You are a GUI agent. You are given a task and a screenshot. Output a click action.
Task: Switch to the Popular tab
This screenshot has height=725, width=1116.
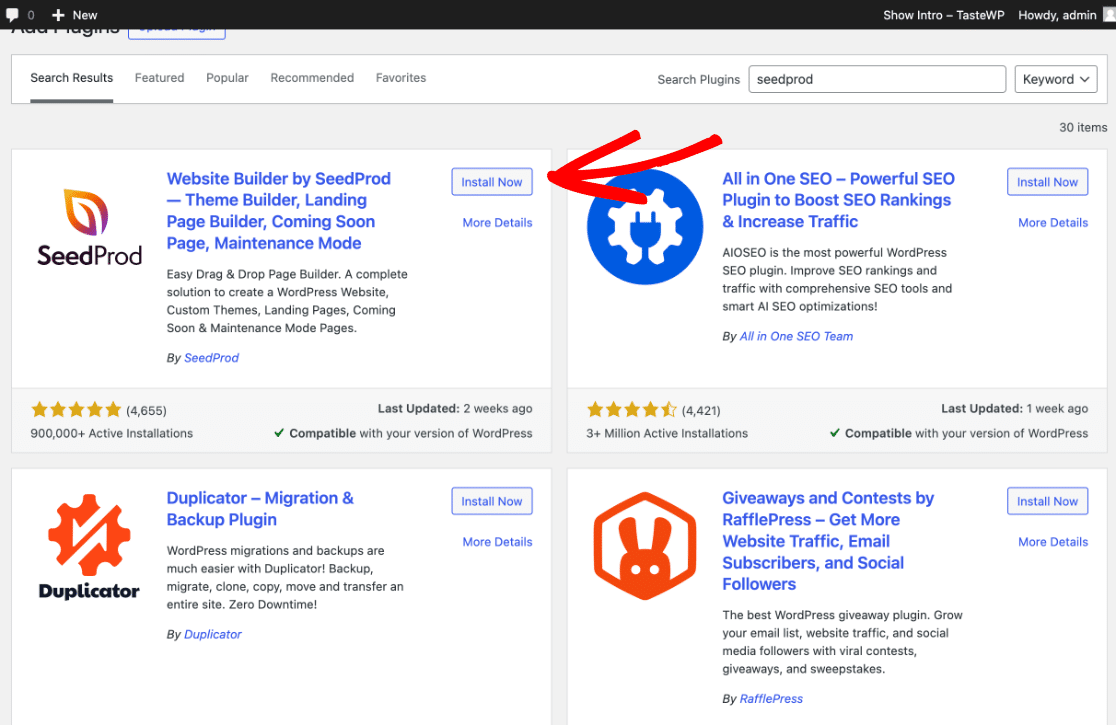click(x=227, y=78)
